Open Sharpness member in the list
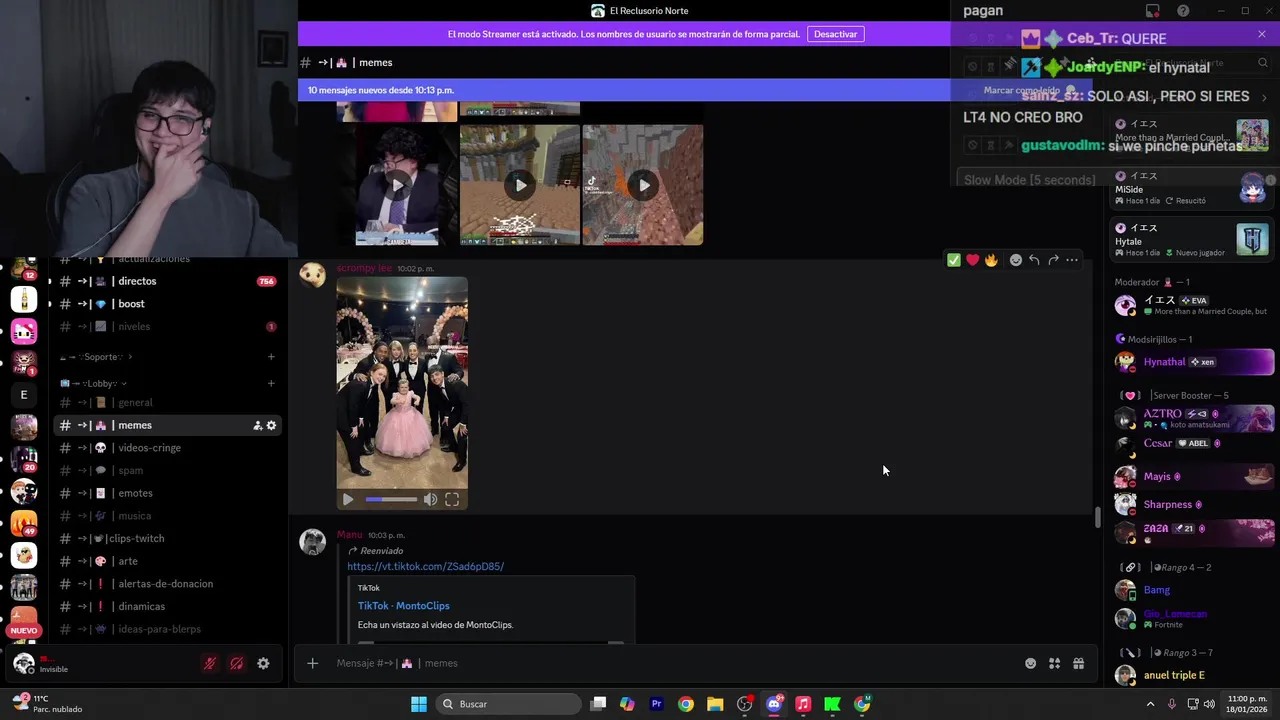Screen dimensions: 1280x720 [1194, 504]
